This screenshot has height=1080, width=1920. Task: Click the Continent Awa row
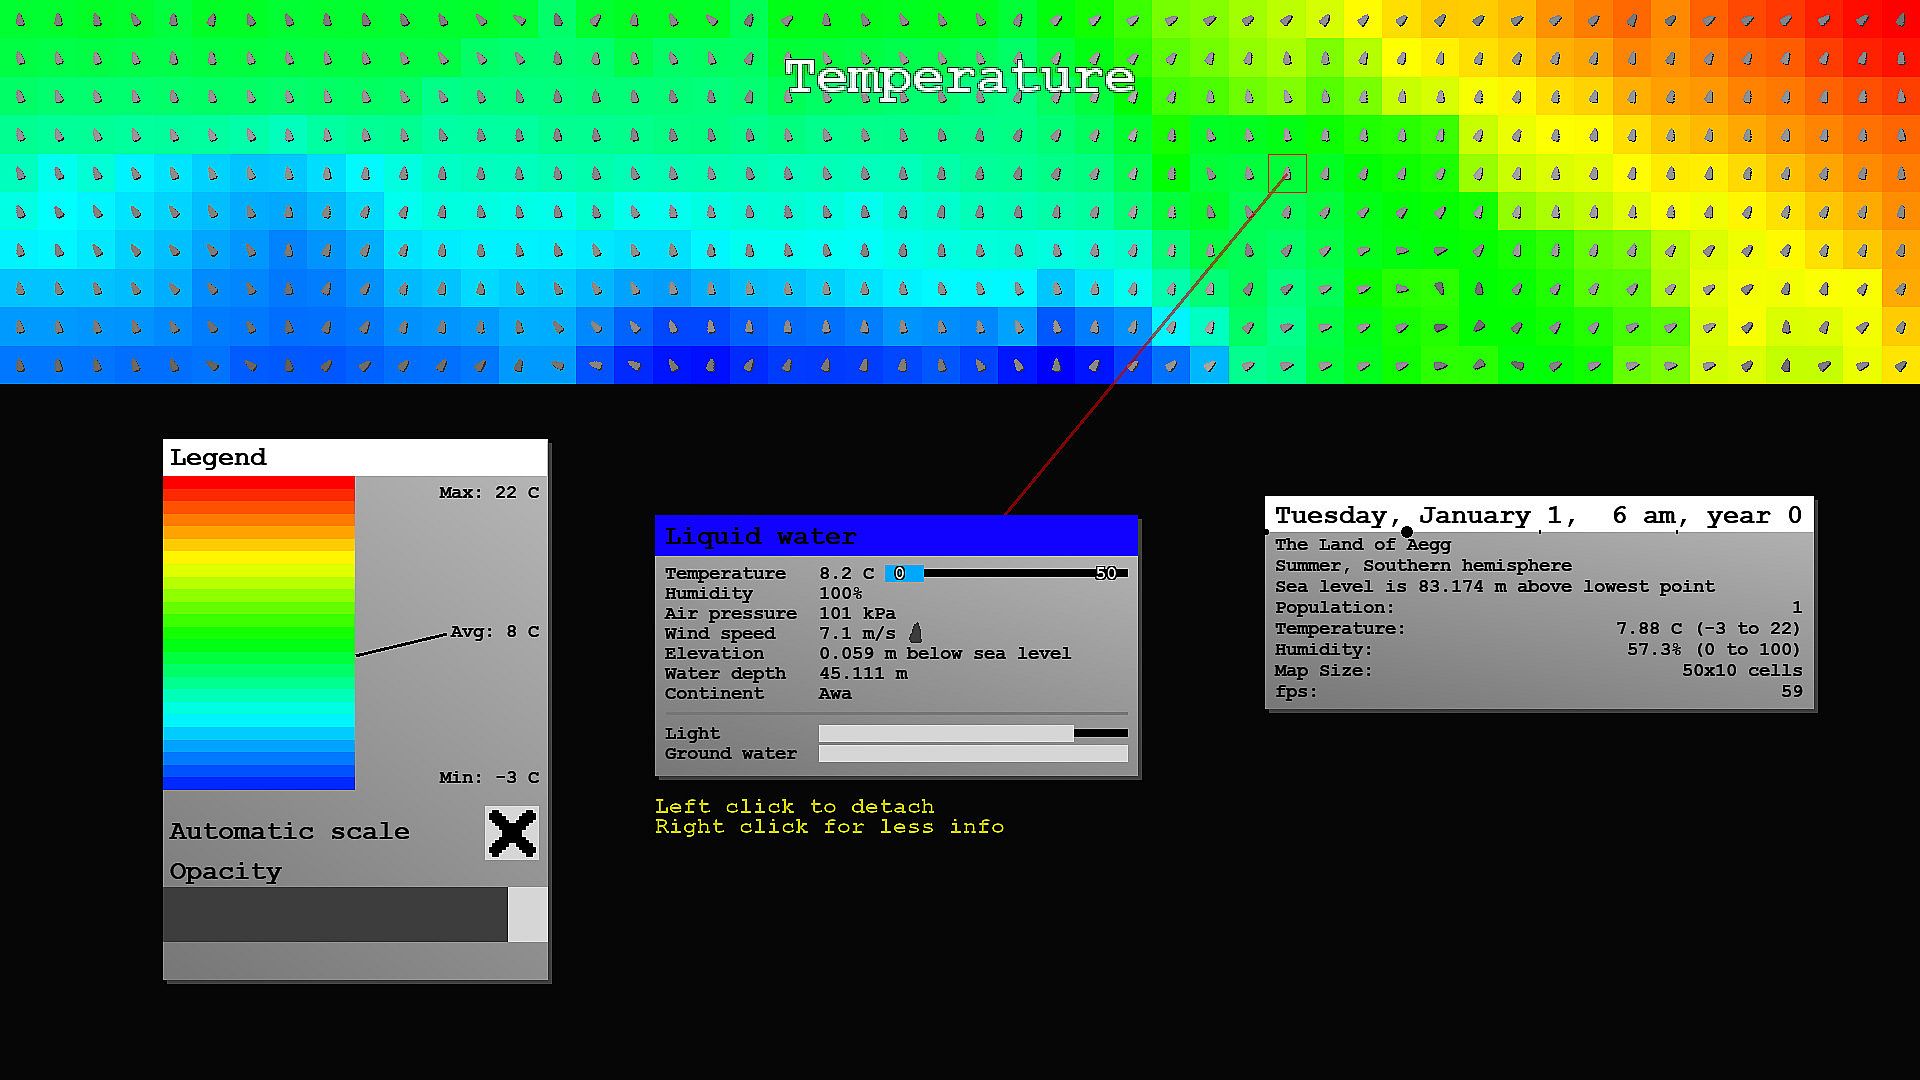760,693
